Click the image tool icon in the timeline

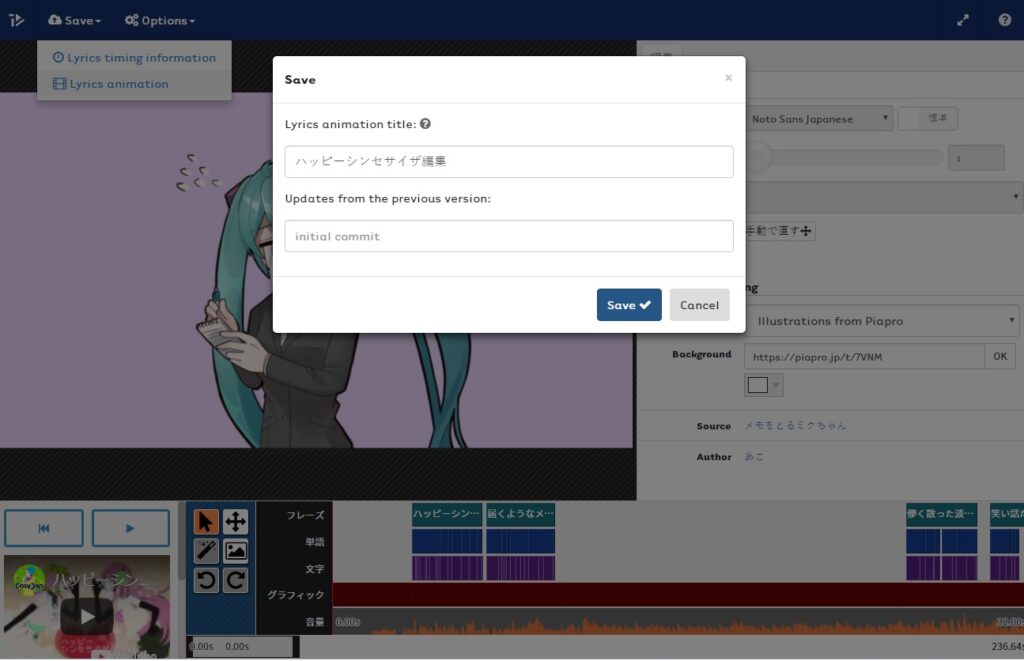coord(237,550)
